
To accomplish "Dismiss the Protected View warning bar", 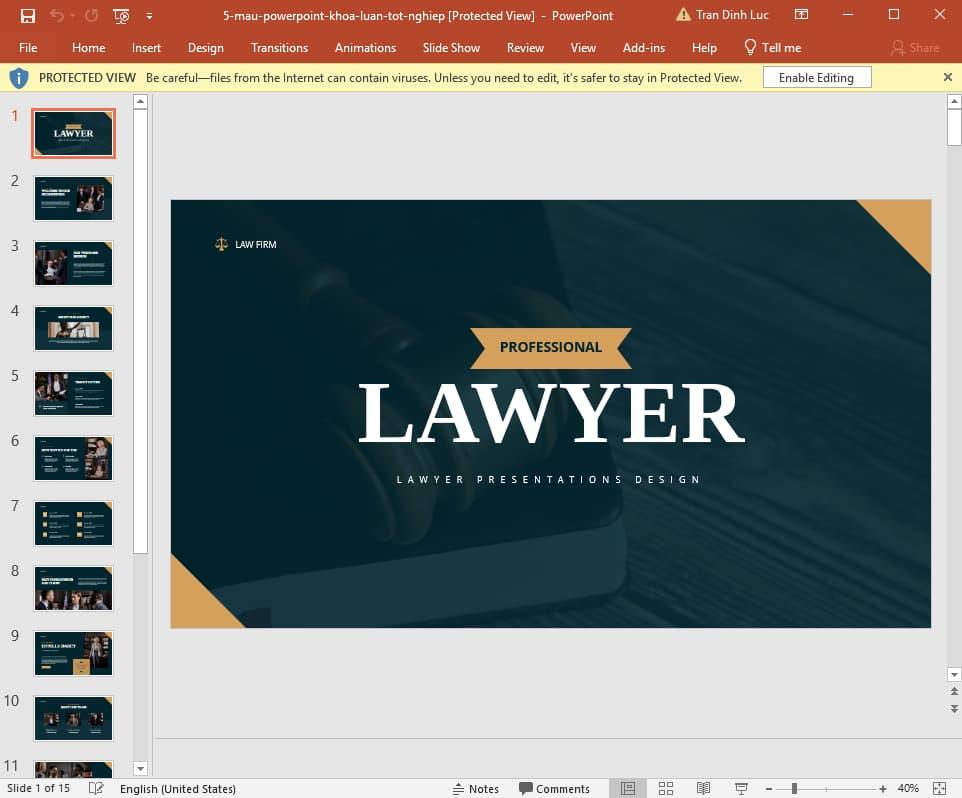I will coord(948,77).
